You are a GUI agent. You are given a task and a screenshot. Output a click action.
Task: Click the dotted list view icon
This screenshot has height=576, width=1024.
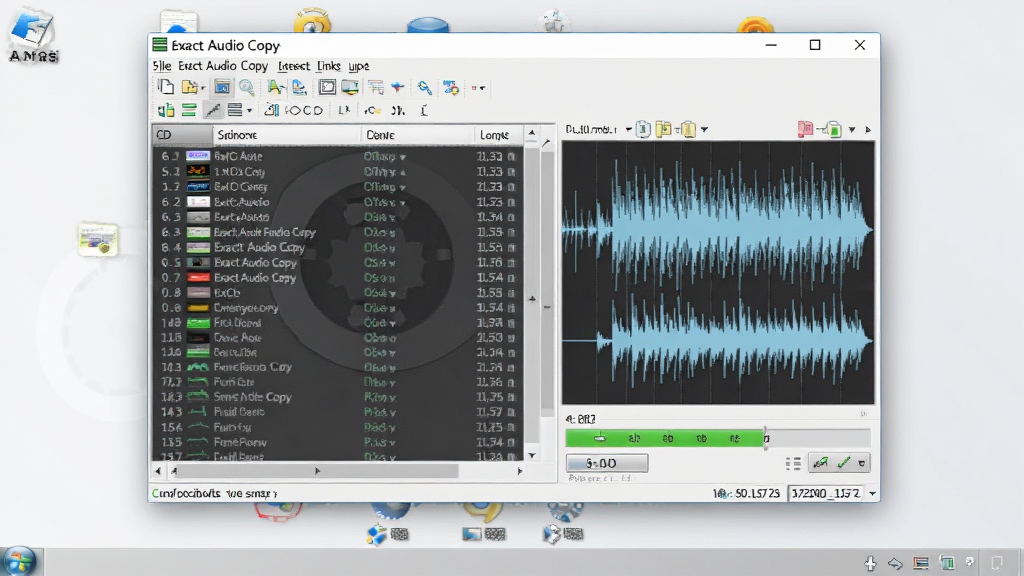click(793, 464)
